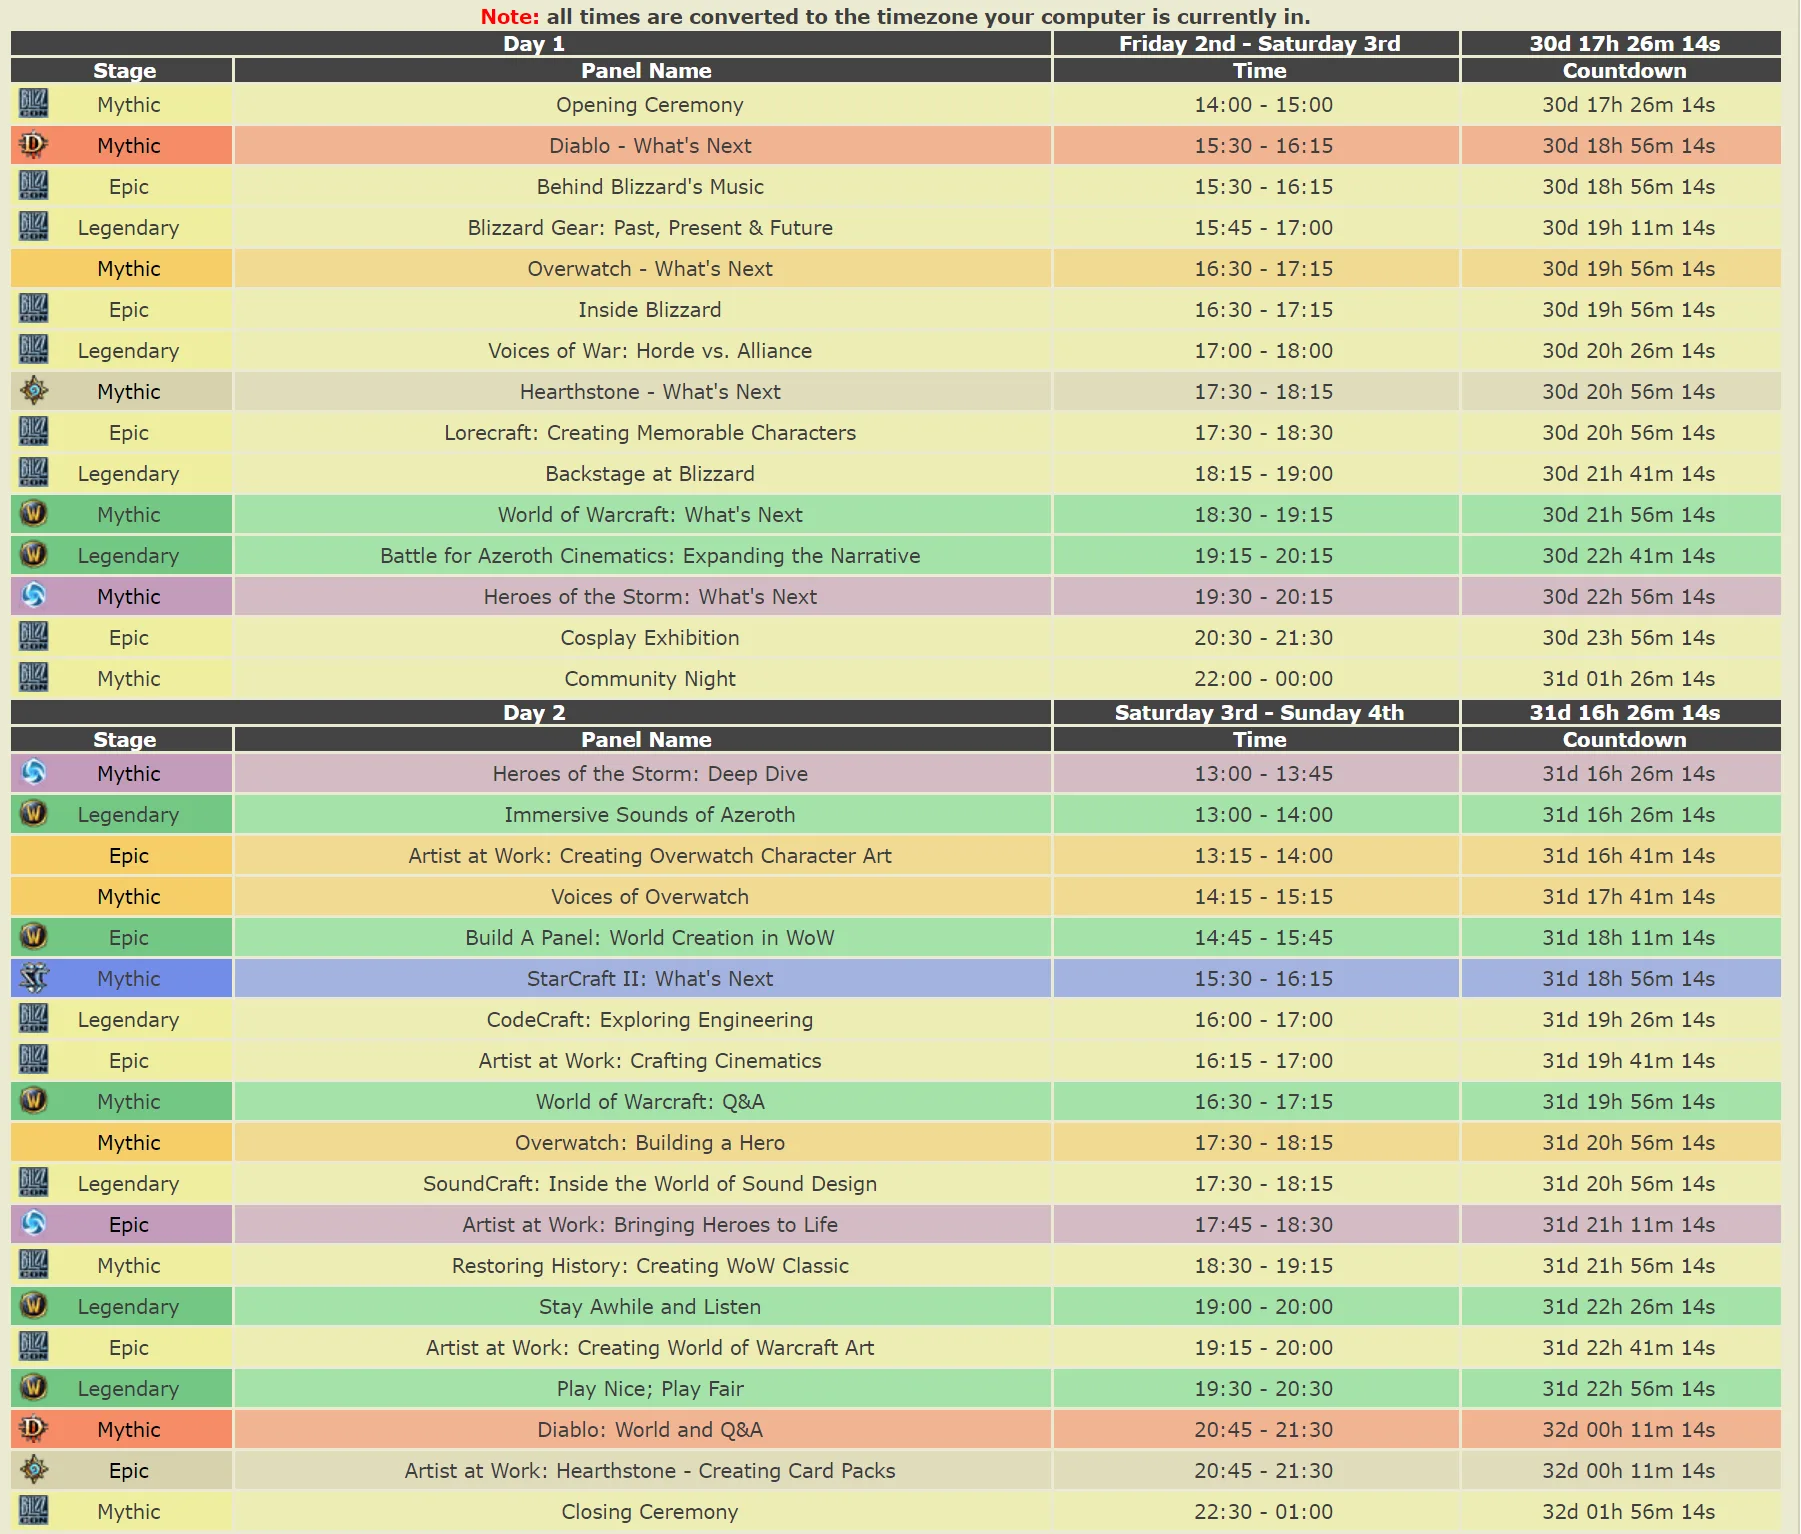Click BlizzCon icon in Community Night row
This screenshot has height=1534, width=1801.
pos(33,677)
